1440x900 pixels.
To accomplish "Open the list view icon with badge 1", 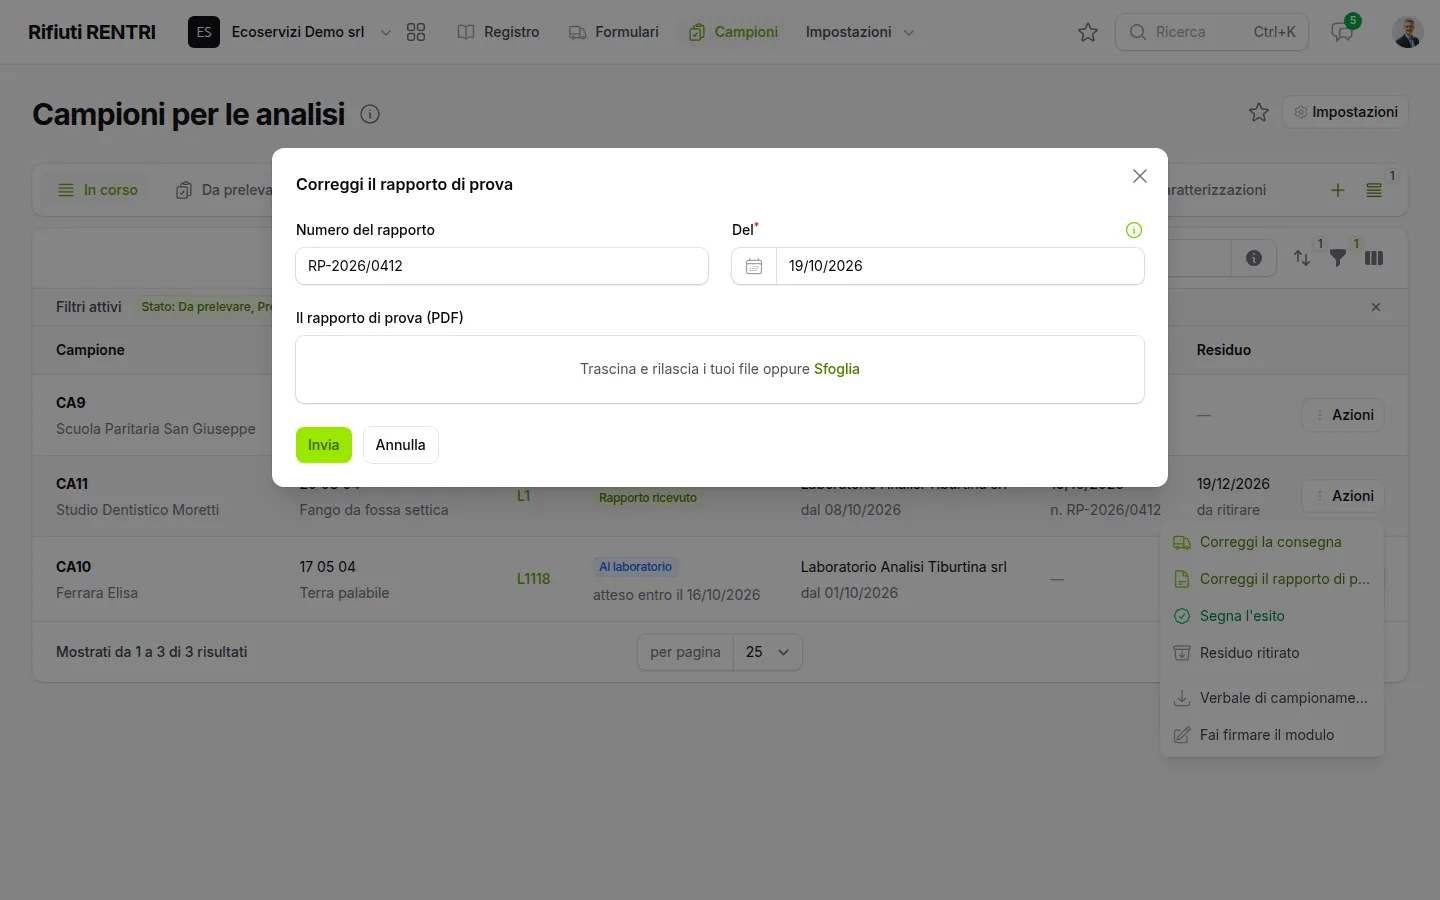I will 1374,190.
